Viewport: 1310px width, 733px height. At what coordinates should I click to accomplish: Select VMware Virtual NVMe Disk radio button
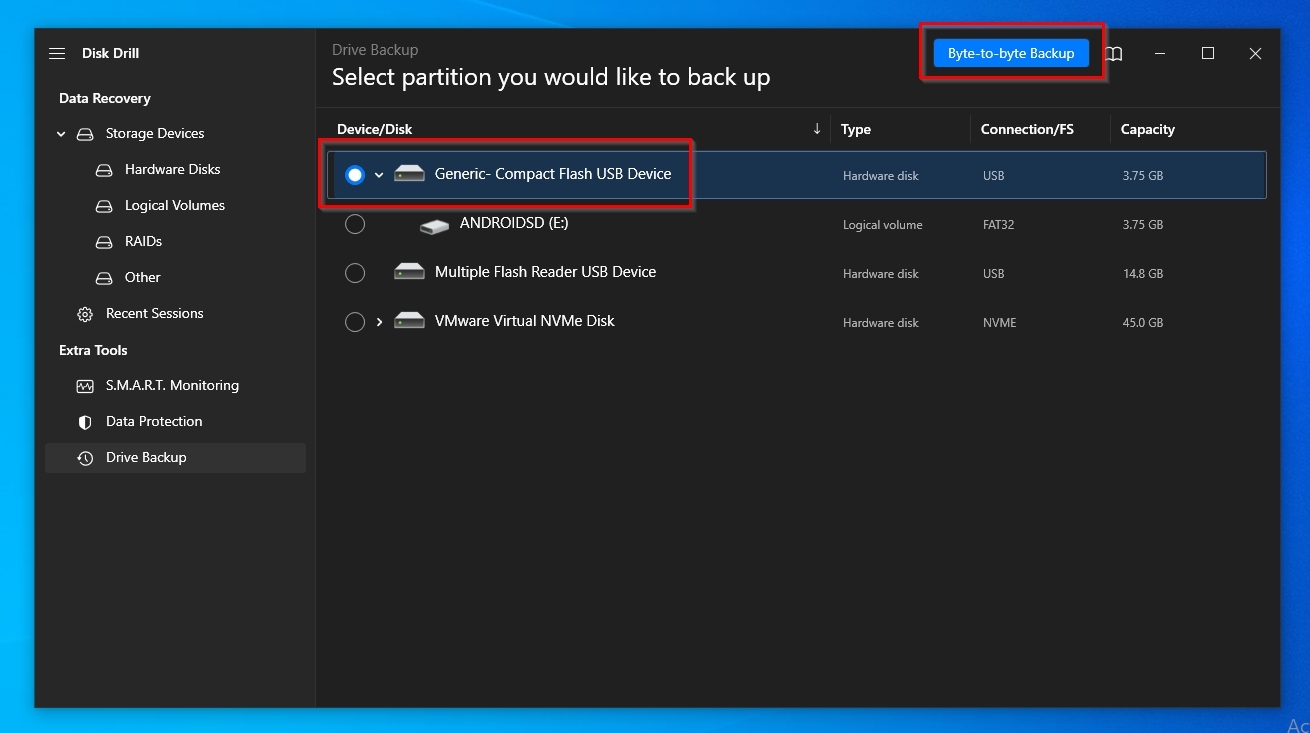(355, 322)
